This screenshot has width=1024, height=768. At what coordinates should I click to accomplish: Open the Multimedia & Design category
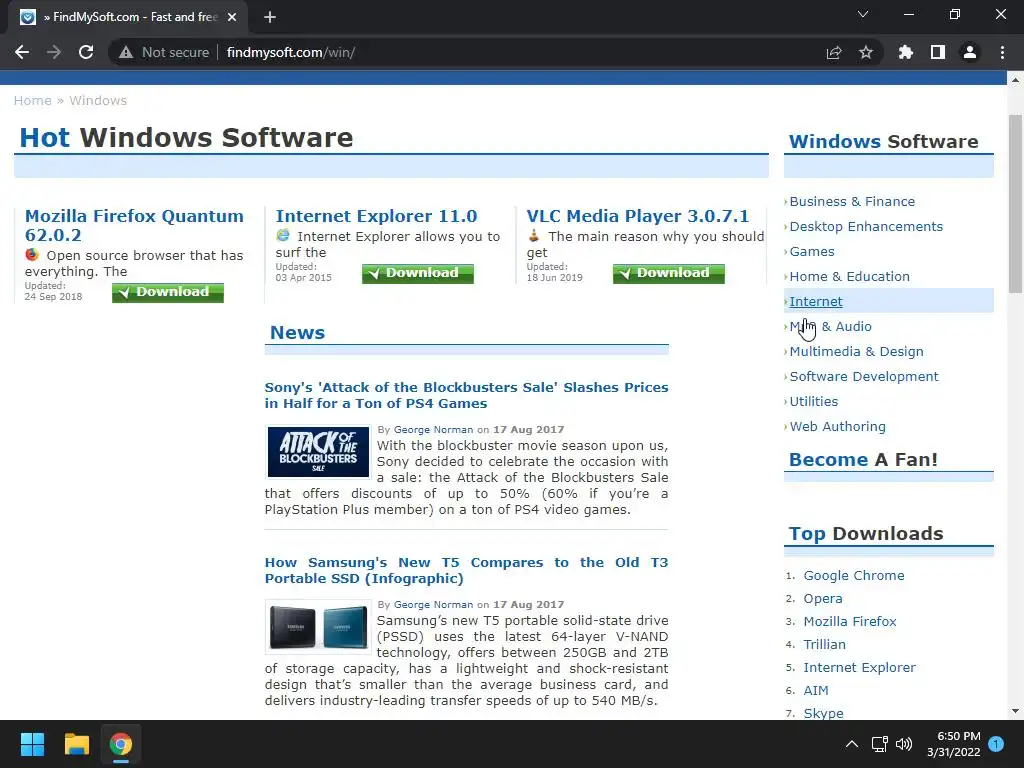857,351
